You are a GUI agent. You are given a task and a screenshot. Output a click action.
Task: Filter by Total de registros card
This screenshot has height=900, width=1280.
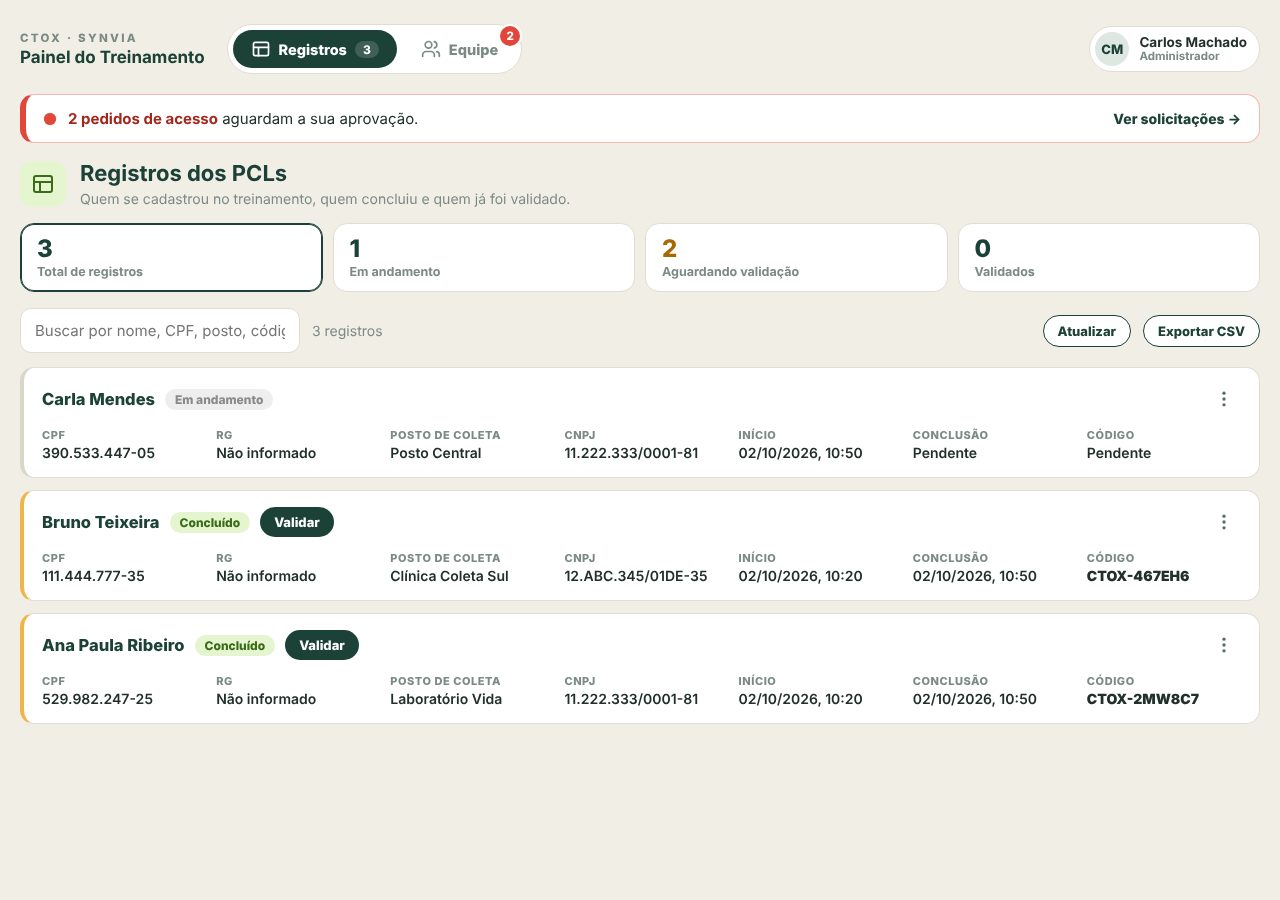click(171, 257)
